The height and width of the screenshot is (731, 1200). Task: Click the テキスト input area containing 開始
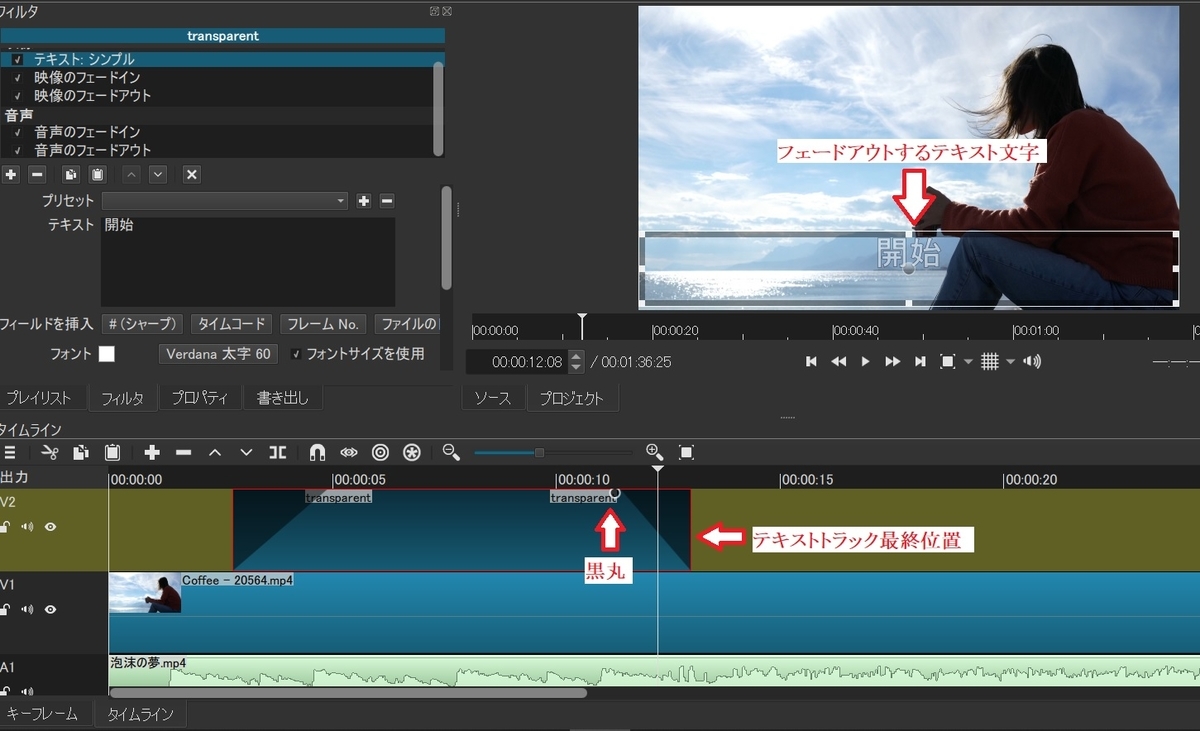[x=248, y=262]
